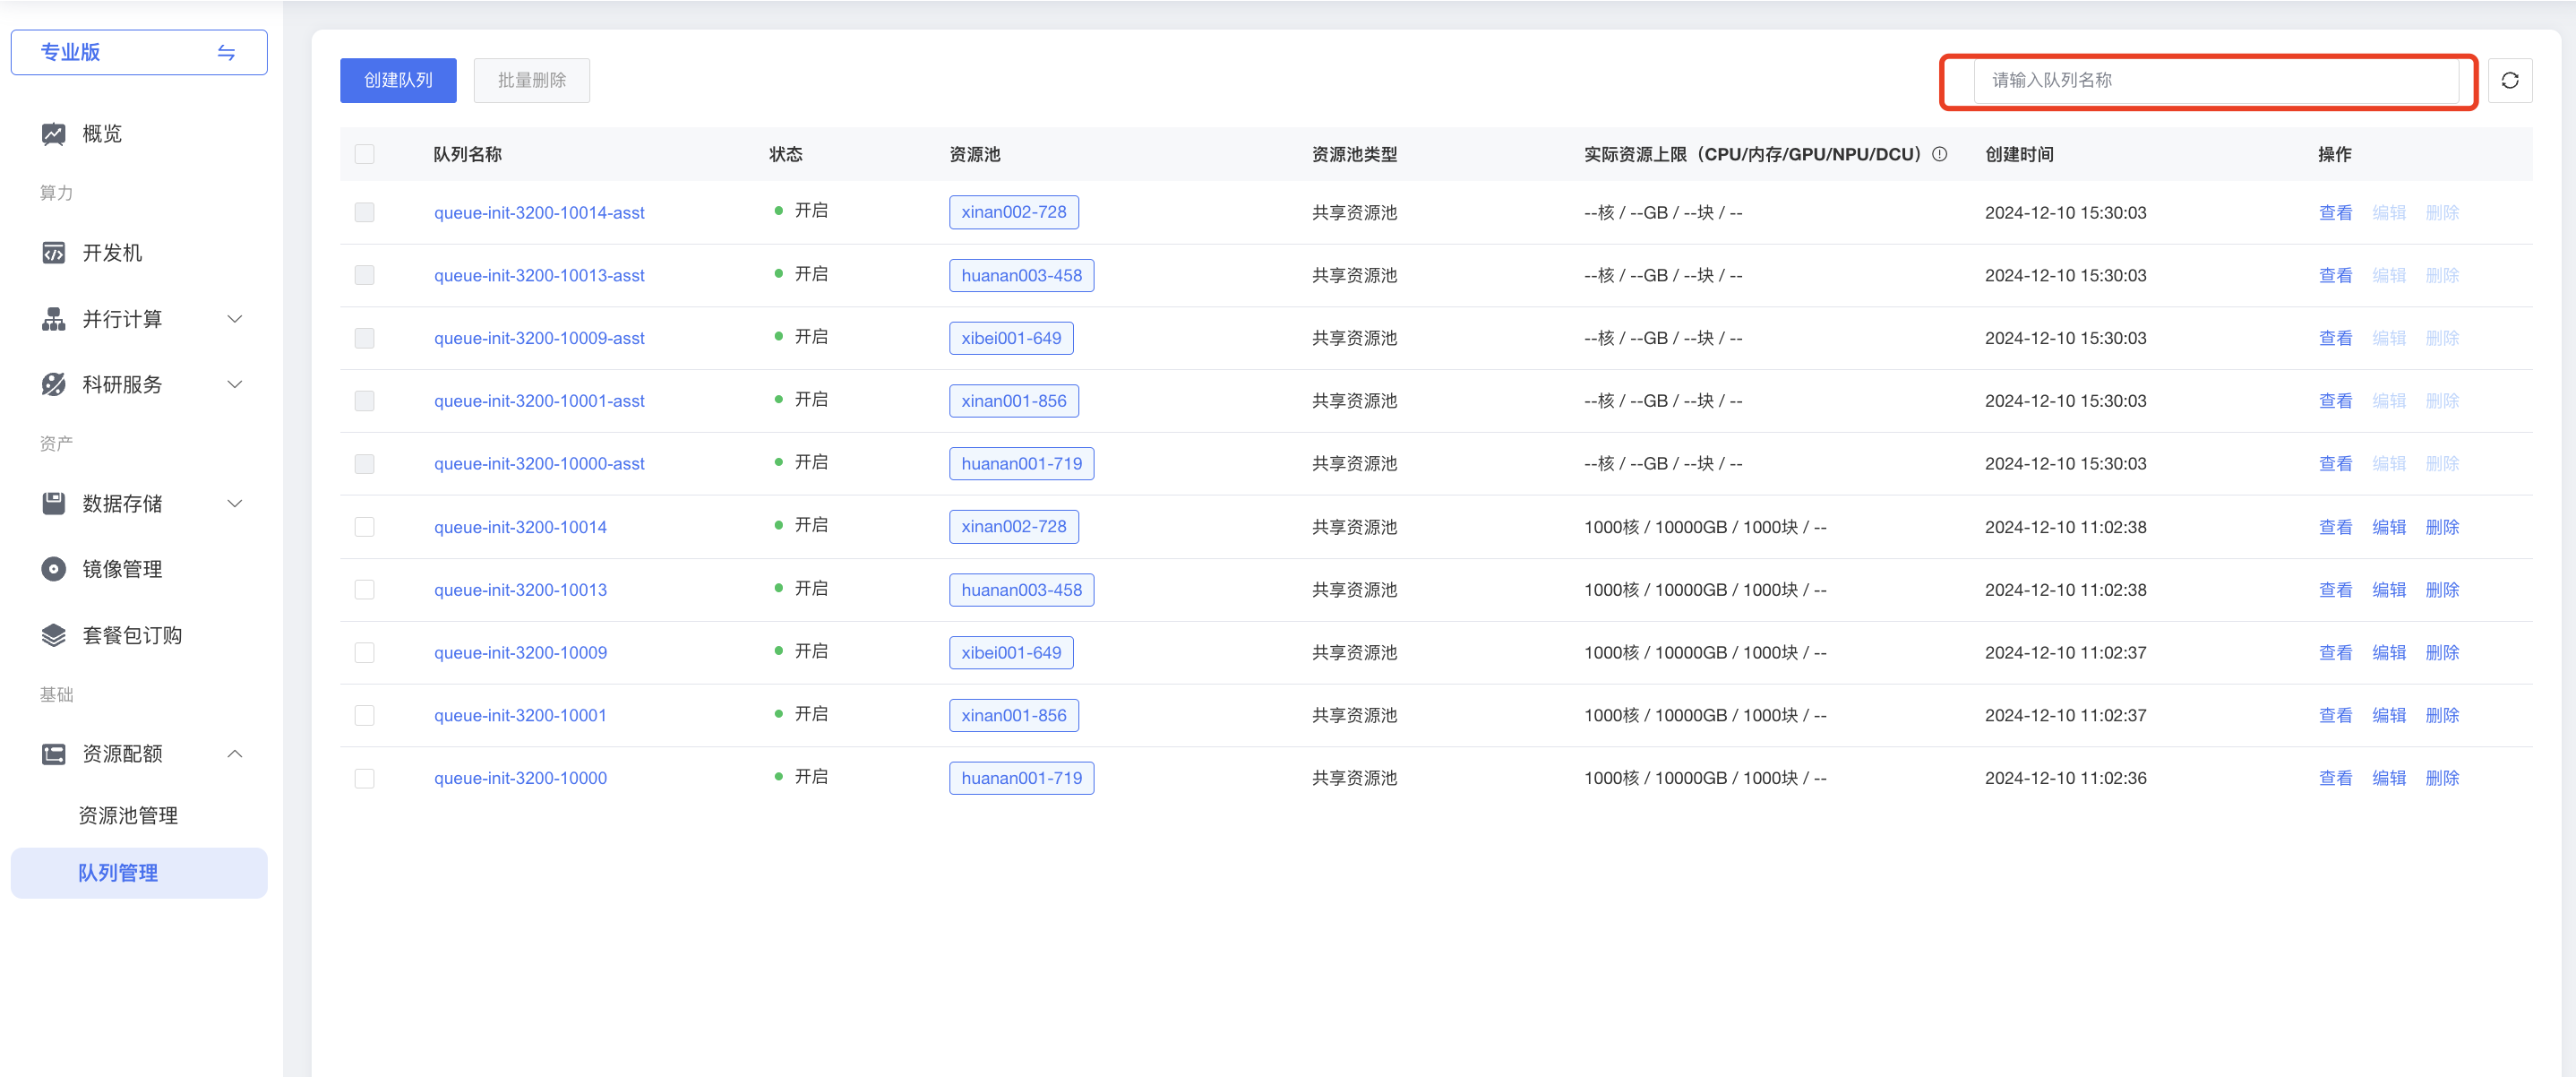The height and width of the screenshot is (1077, 2576).
Task: Collapse the 资源配额 section chevron
Action: pyautogui.click(x=235, y=753)
